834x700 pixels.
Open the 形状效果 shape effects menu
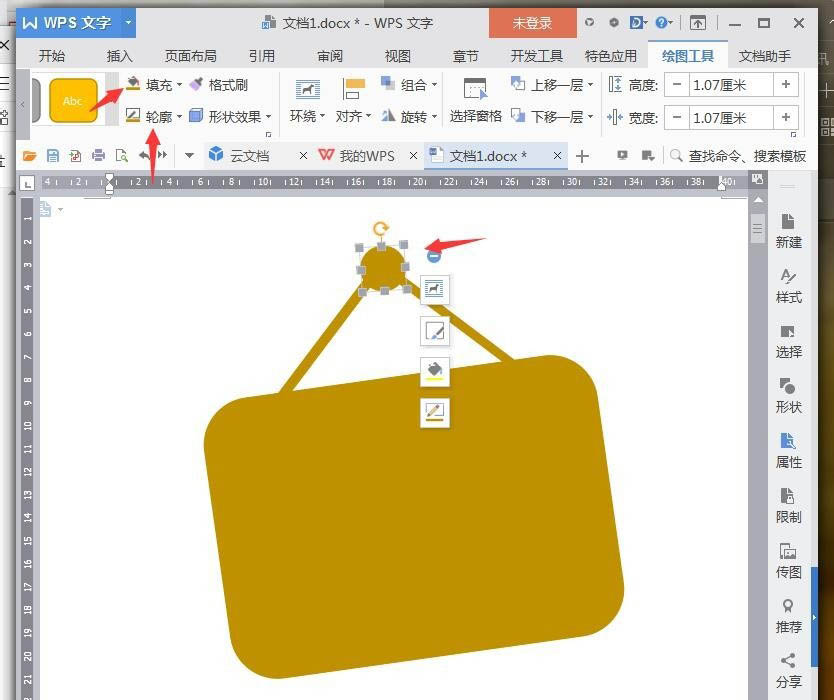(x=231, y=116)
